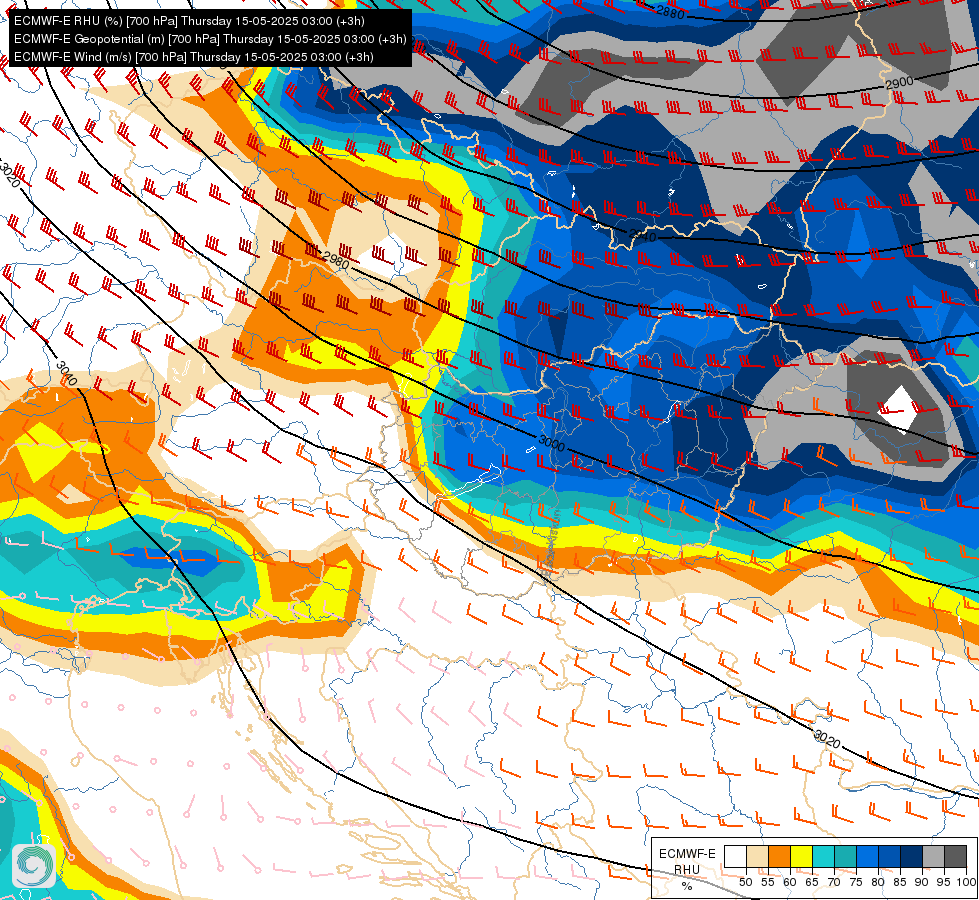Click the legend value 90
979x900 pixels.
click(922, 882)
